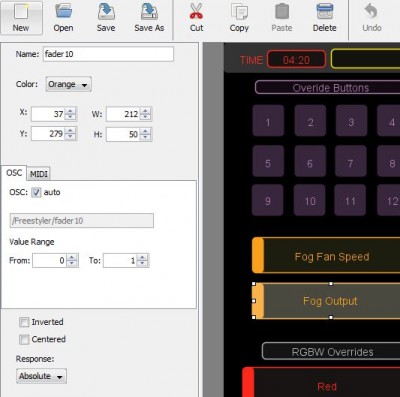Screen dimensions: 400x397
Task: Decrease the H value with down arrow
Action: [145, 137]
